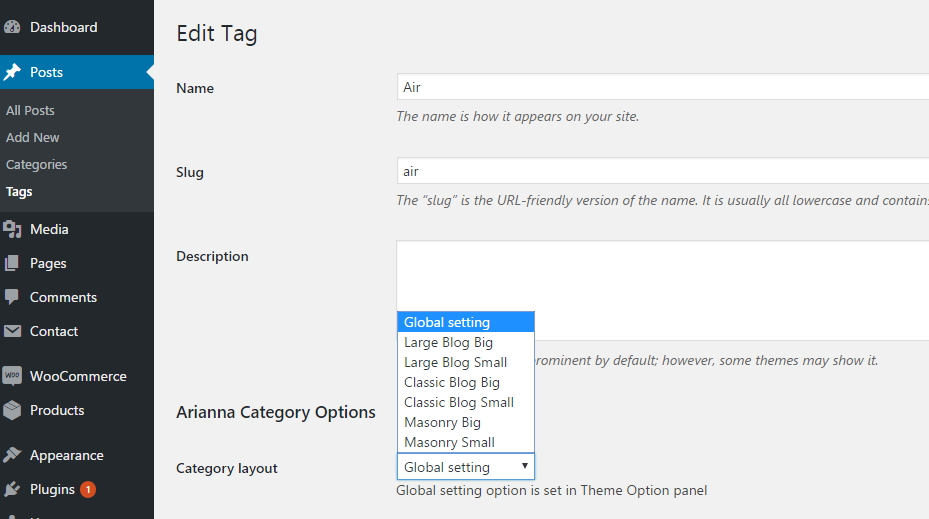Click the Contact envelope icon
929x519 pixels.
pos(12,332)
